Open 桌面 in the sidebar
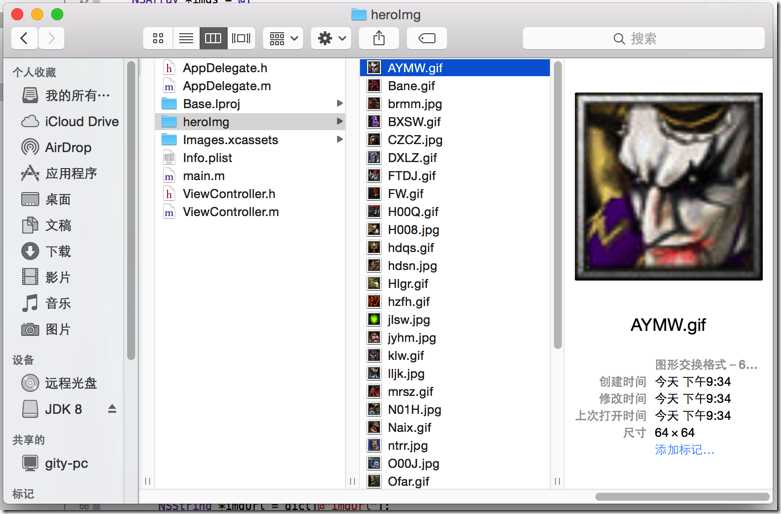 point(46,199)
